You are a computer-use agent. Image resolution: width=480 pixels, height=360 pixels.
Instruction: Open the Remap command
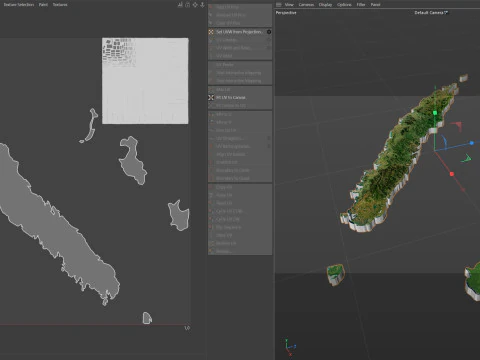click(x=239, y=251)
